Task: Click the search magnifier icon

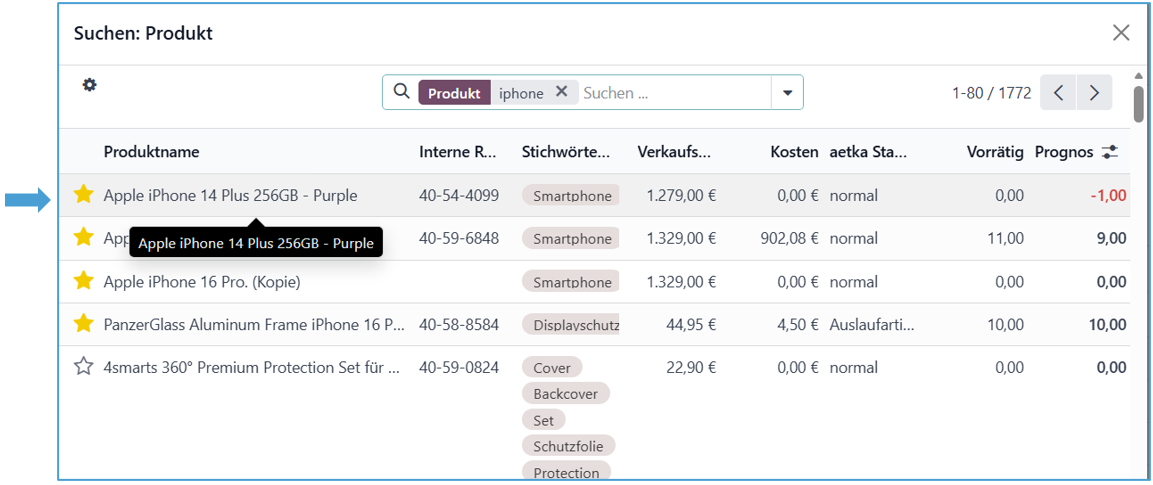Action: point(401,92)
